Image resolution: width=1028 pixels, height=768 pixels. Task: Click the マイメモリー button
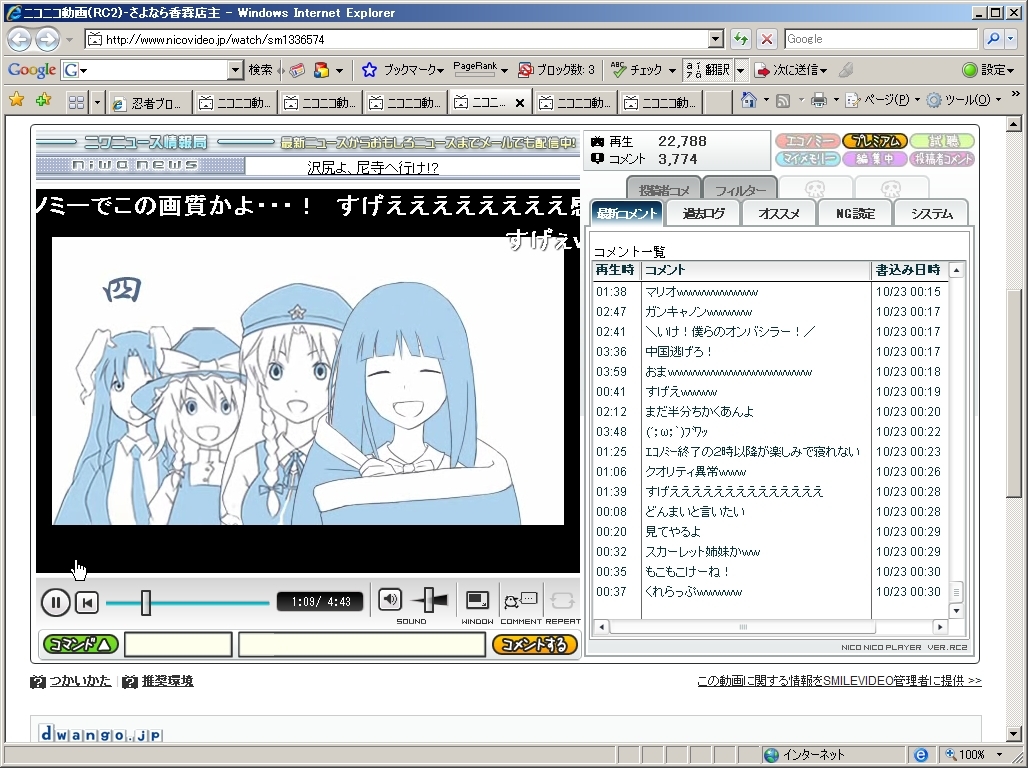(x=808, y=159)
